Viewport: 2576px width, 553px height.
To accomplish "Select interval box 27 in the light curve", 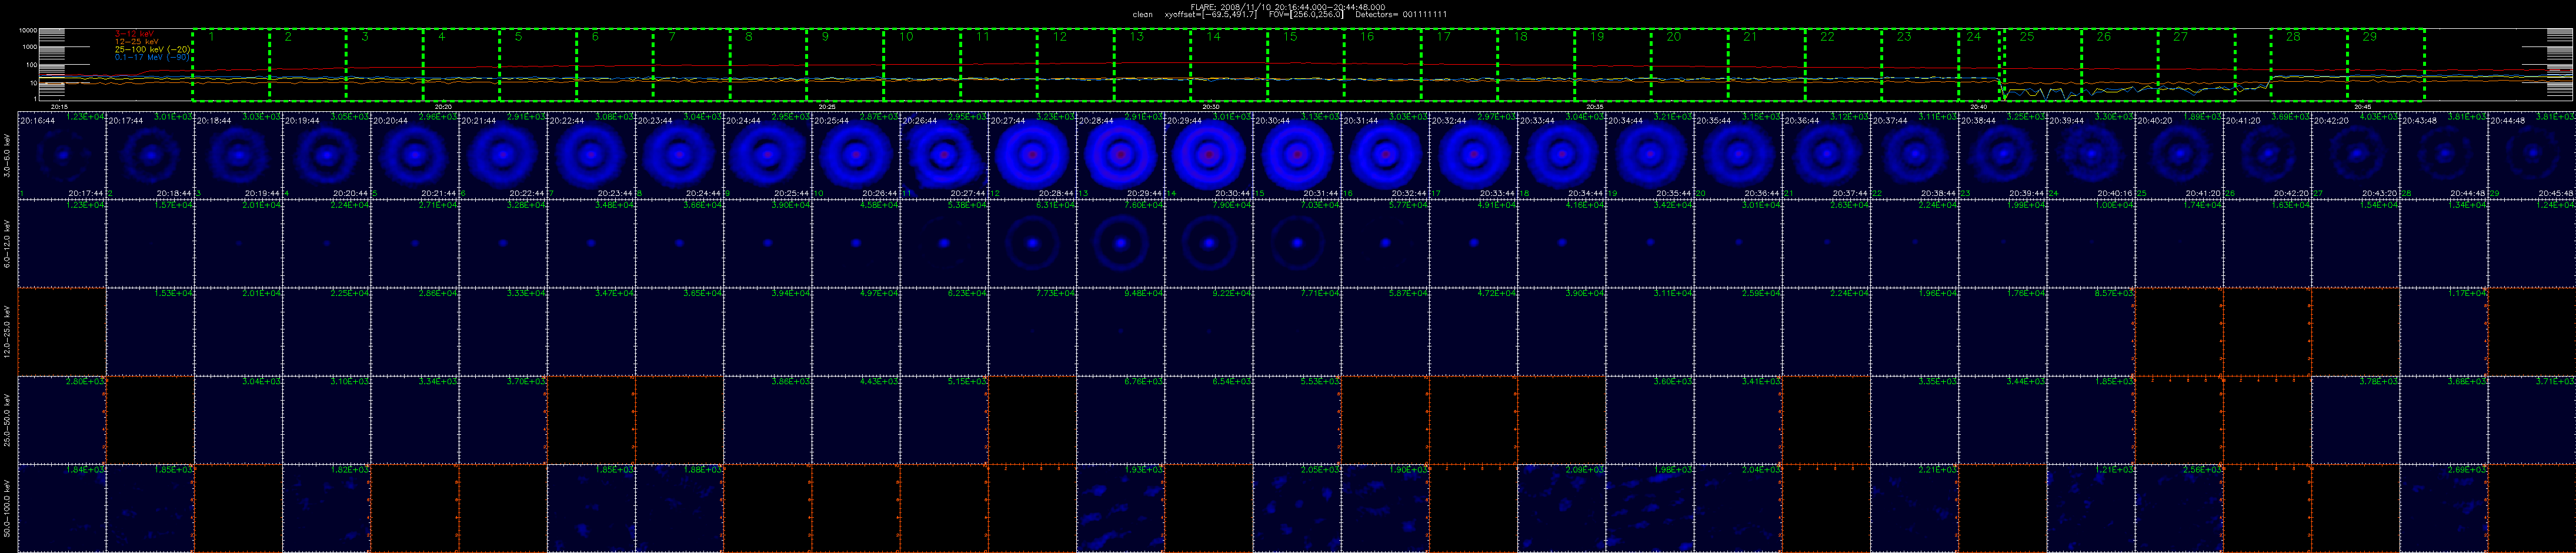I will (2196, 65).
